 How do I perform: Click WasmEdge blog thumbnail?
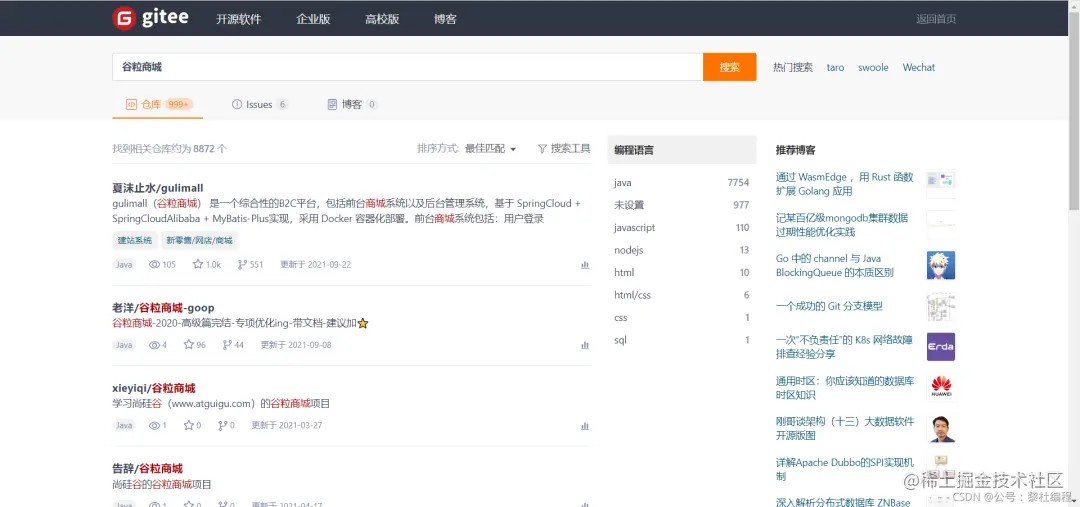pyautogui.click(x=941, y=184)
